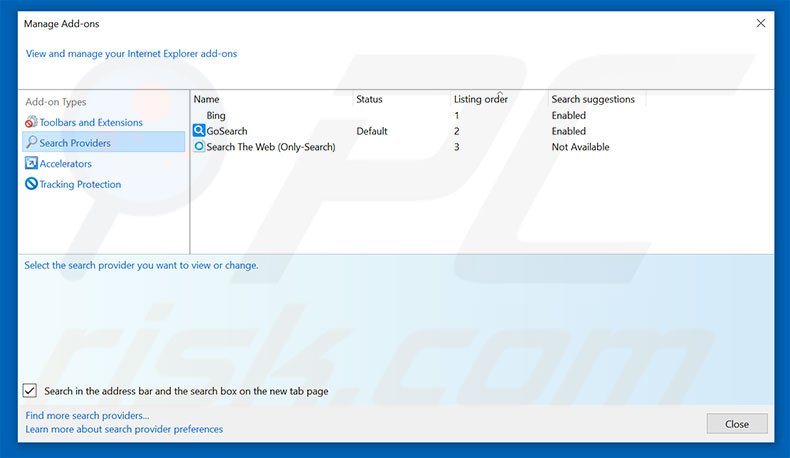
Task: Click the Accelerators icon in sidebar
Action: click(31, 164)
